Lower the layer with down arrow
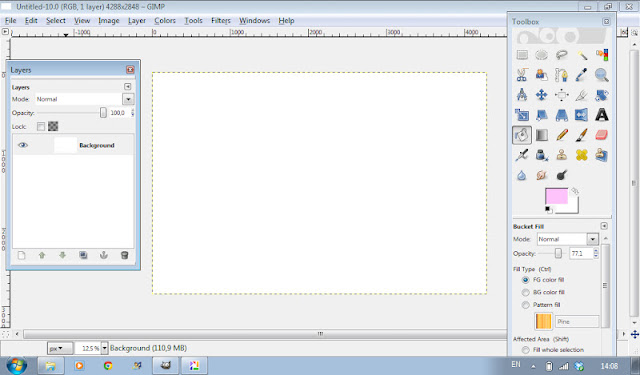 click(62, 255)
